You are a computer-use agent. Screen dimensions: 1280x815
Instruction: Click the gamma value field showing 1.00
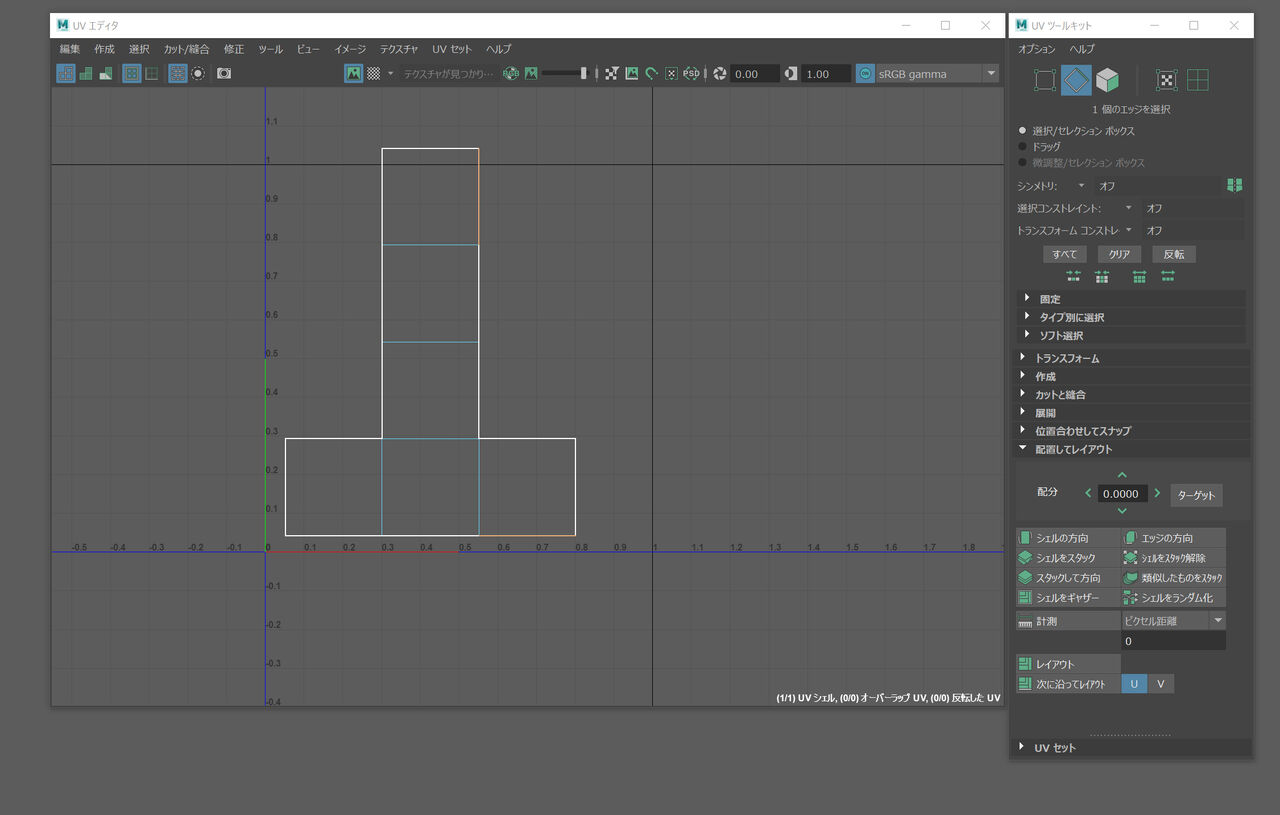pos(826,74)
